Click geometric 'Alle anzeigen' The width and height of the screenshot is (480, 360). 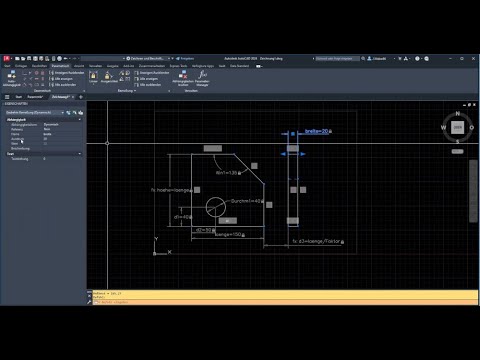[61, 79]
